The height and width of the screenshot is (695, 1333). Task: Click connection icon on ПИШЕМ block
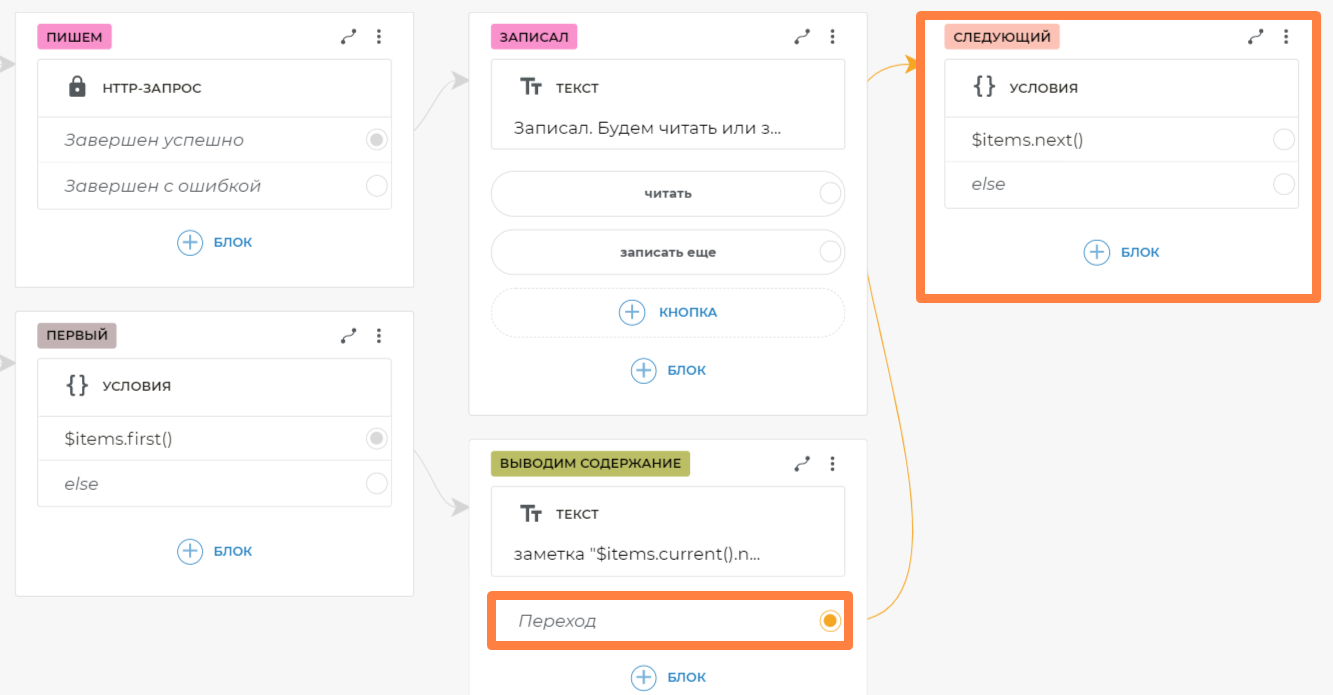click(348, 37)
